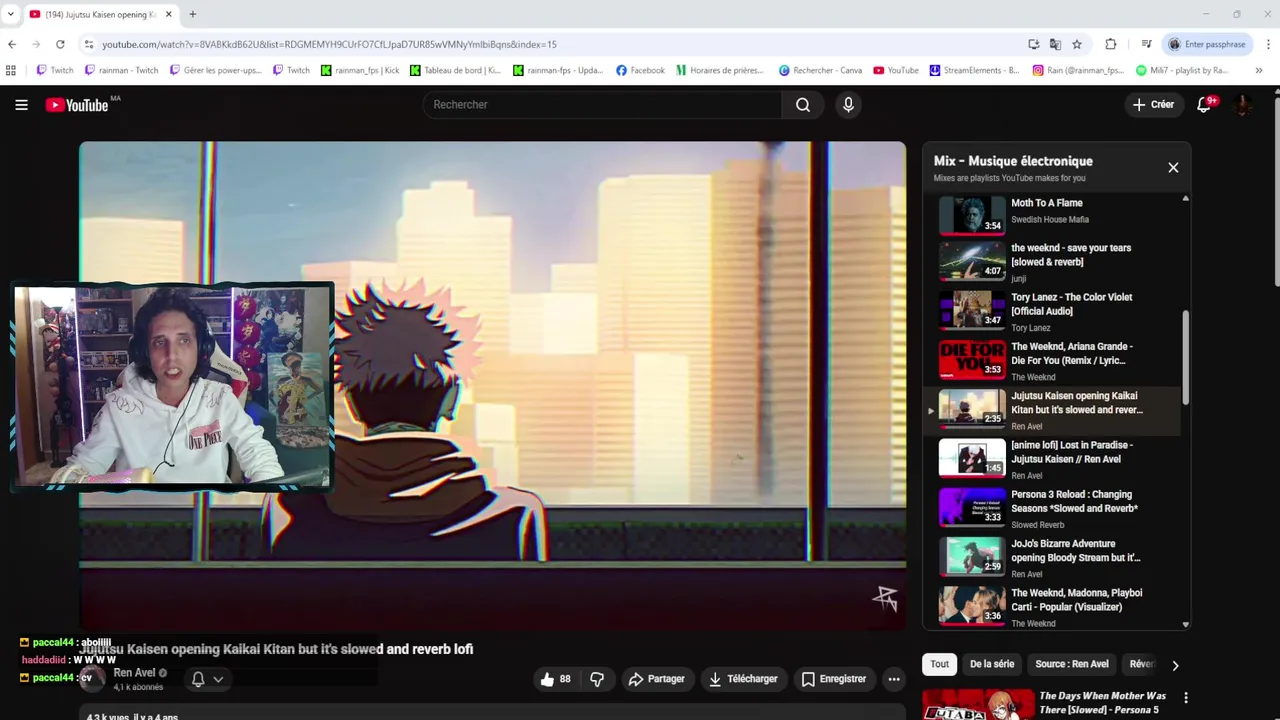Open the Facebook bookmark
1280x720 pixels.
tap(640, 70)
